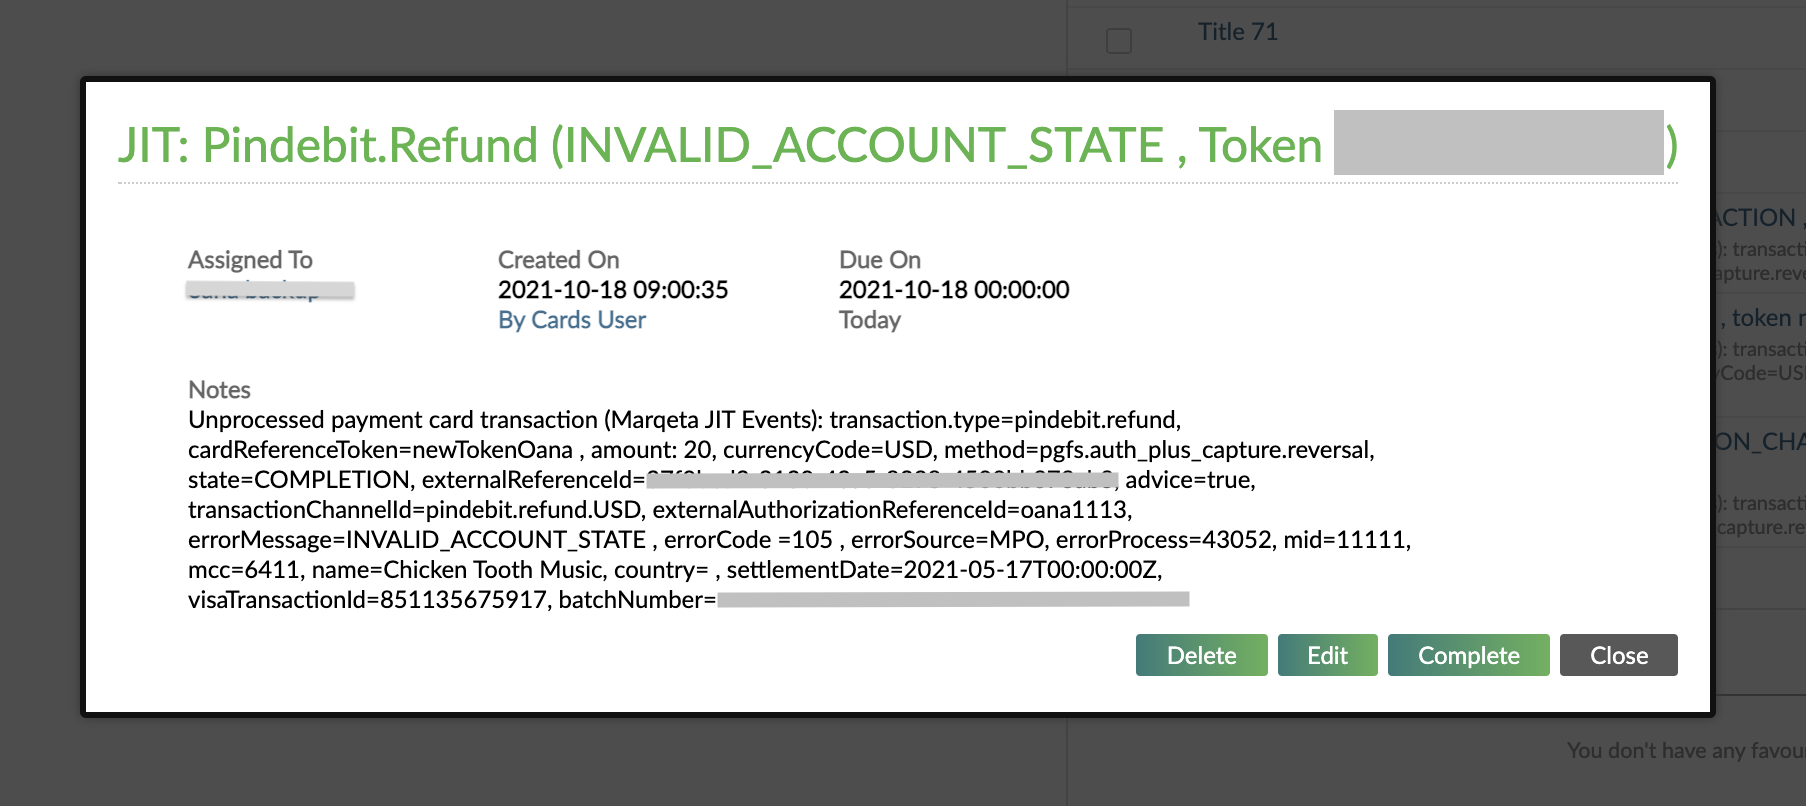The width and height of the screenshot is (1806, 806).
Task: Open the By Cards User link
Action: tap(572, 320)
